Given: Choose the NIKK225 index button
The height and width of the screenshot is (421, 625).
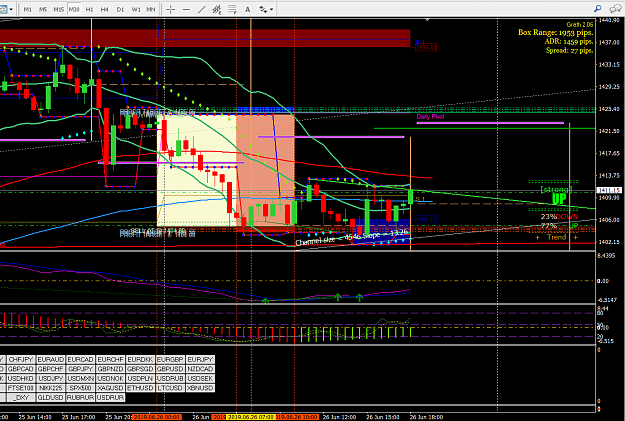Looking at the screenshot, I should [51, 388].
